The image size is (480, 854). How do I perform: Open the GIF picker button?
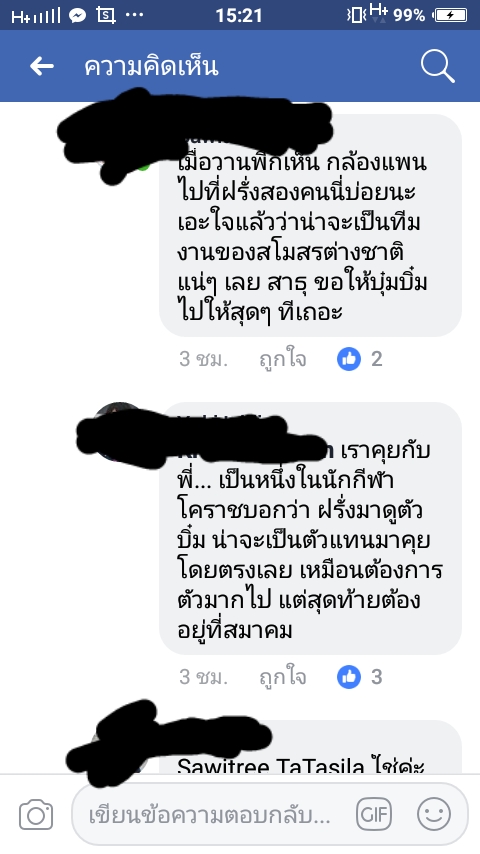(374, 815)
